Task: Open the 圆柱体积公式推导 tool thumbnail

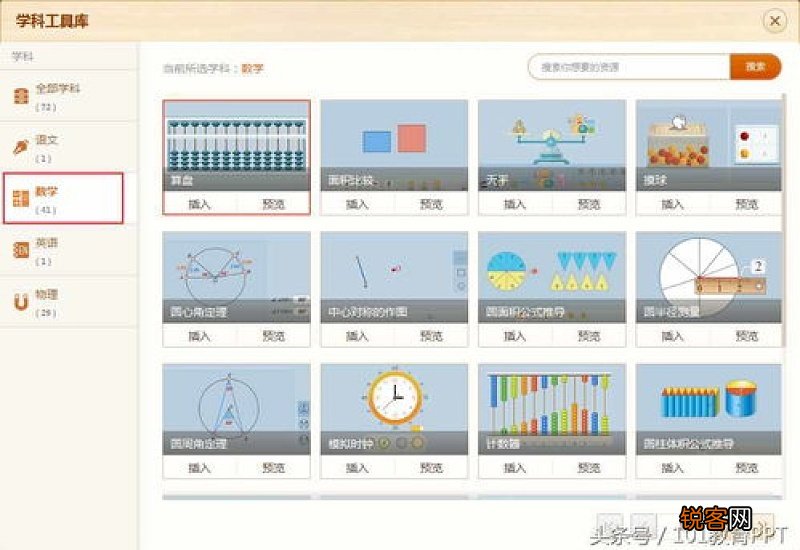Action: point(709,409)
